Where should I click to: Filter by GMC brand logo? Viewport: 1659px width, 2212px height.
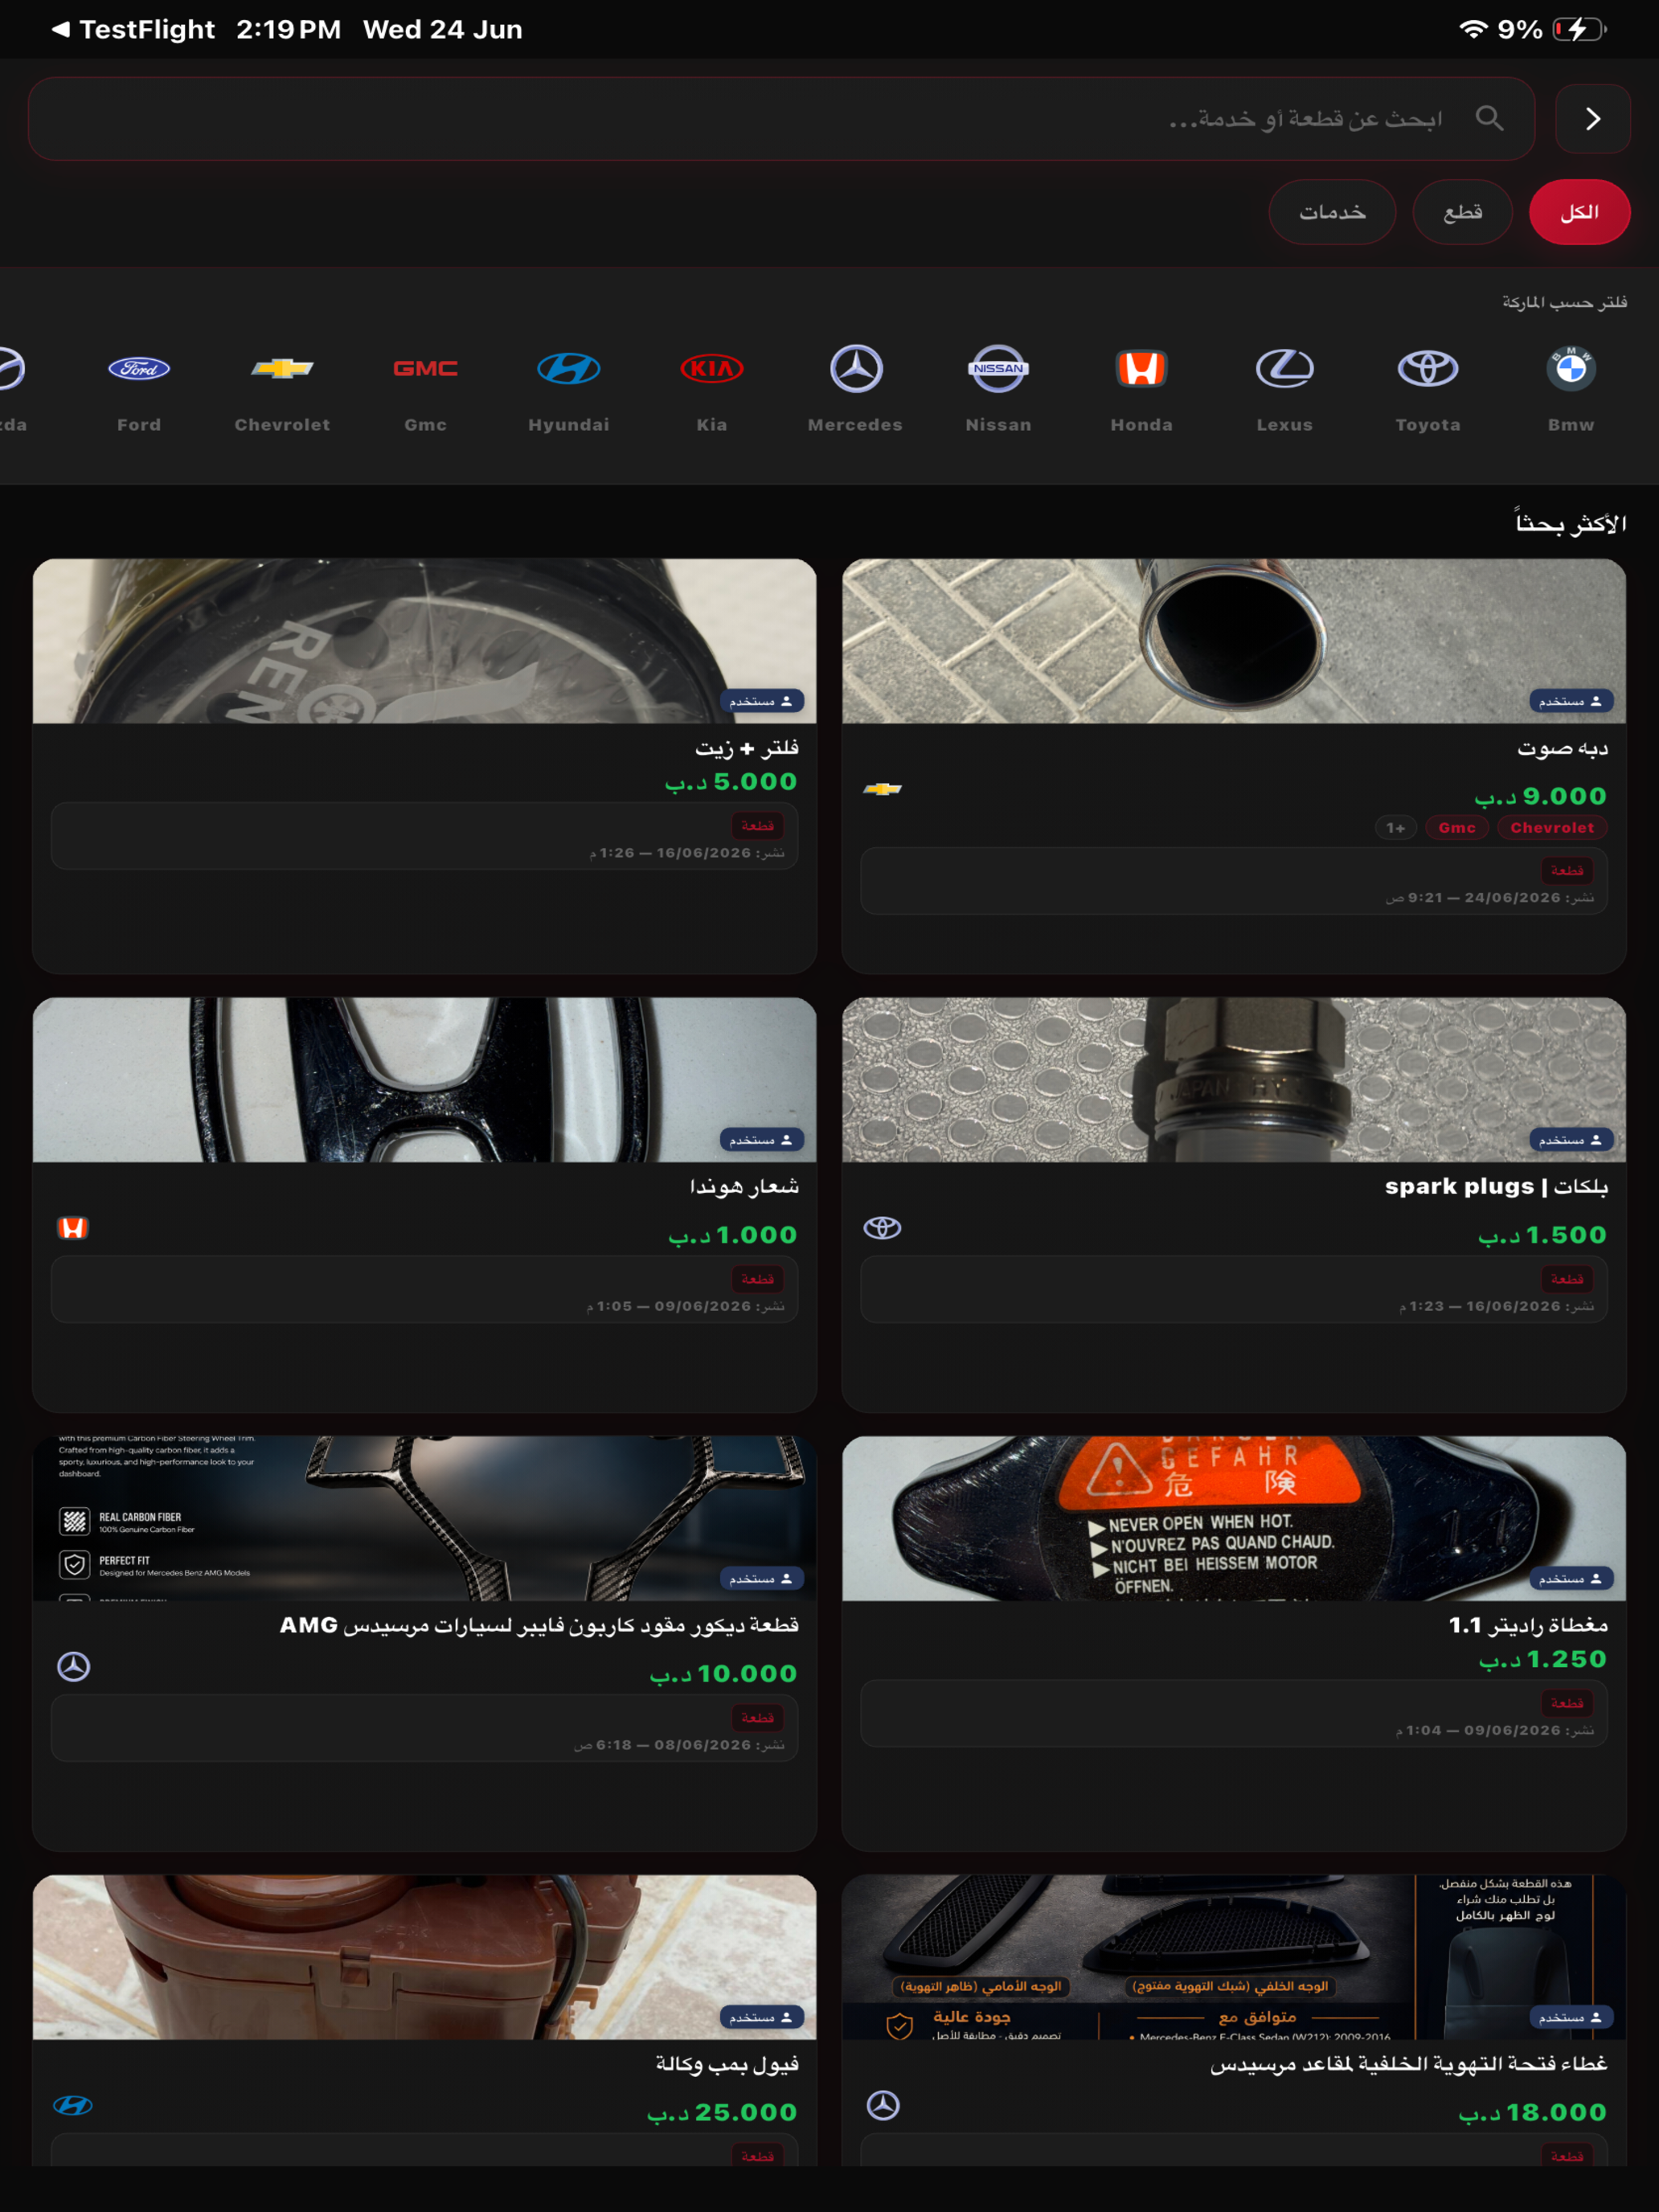coord(425,369)
